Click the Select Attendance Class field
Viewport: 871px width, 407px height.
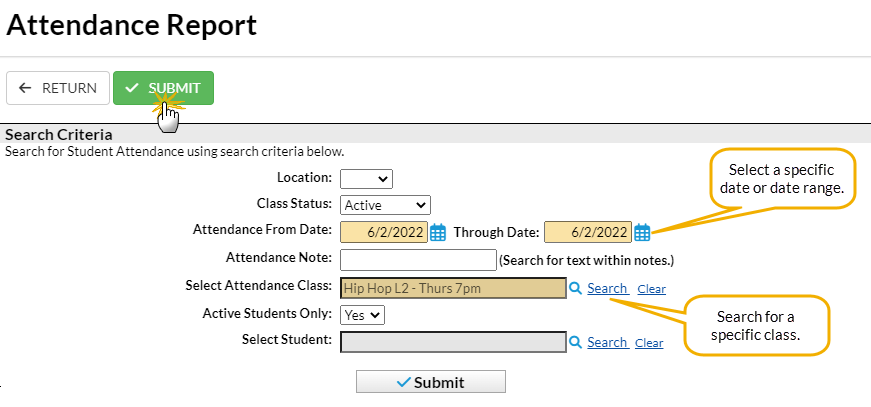click(x=453, y=288)
